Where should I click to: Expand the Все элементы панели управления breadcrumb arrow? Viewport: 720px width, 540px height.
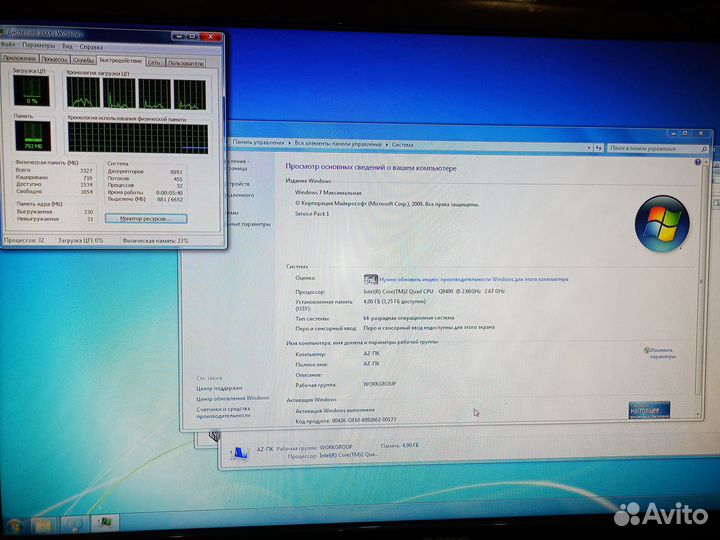(x=387, y=144)
